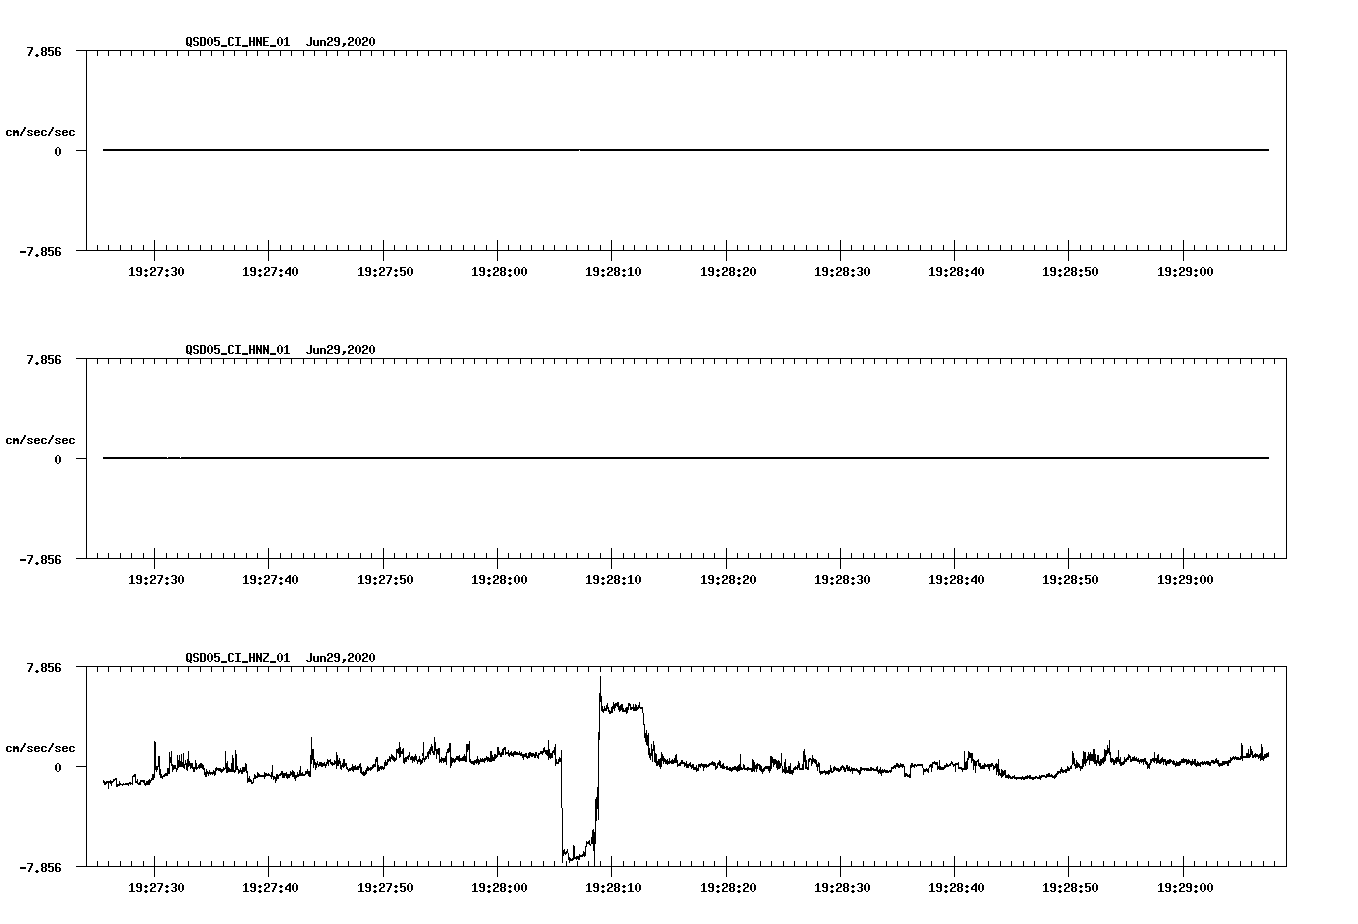Image resolution: width=1358 pixels, height=924 pixels.
Task: Click the 19:27:30 time label under the HNZ plot
Action: (x=156, y=888)
